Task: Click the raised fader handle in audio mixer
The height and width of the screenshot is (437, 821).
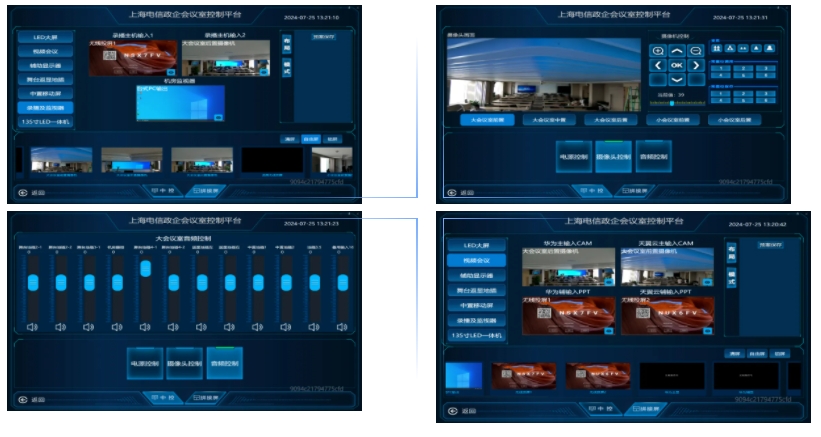Action: coord(145,269)
